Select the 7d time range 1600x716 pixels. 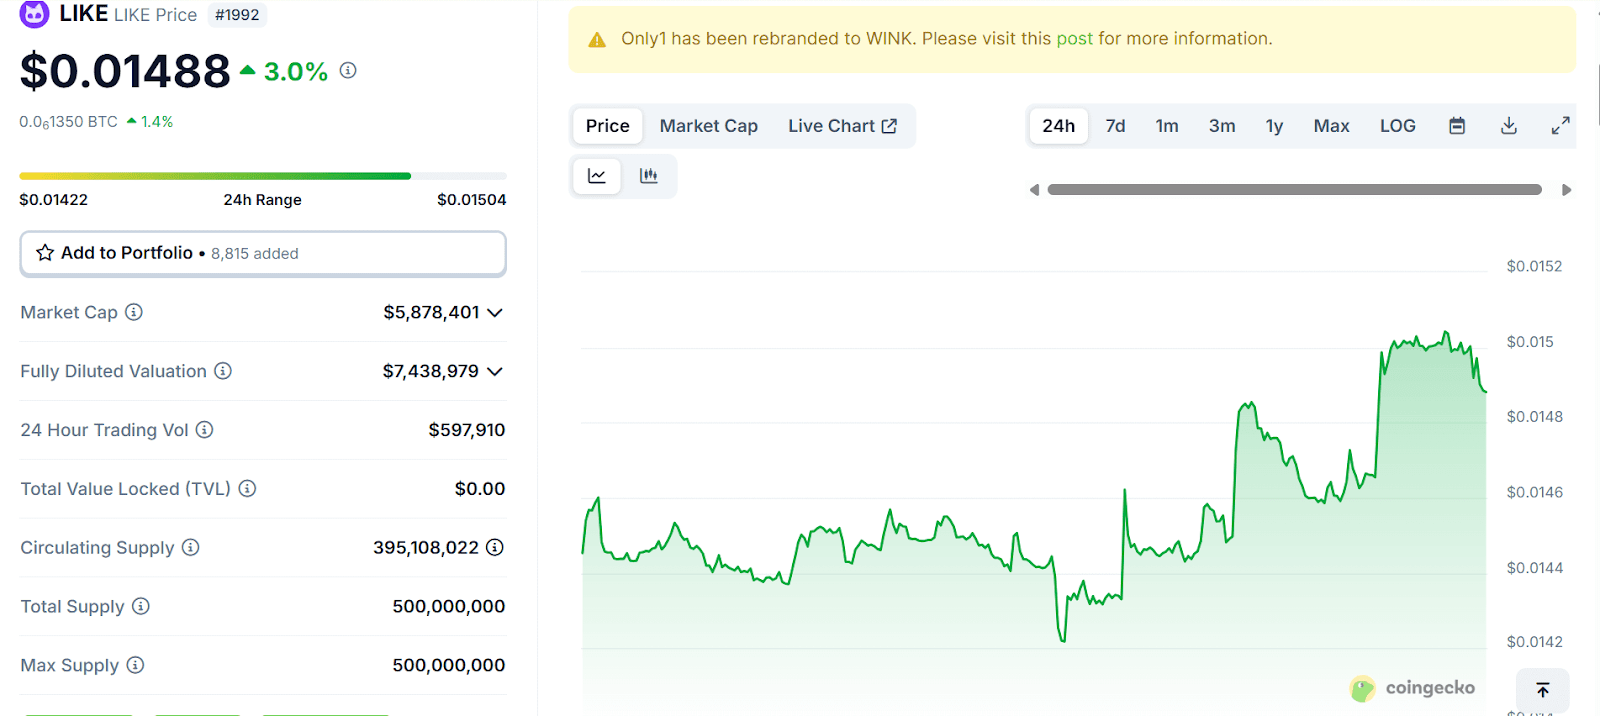(1115, 126)
